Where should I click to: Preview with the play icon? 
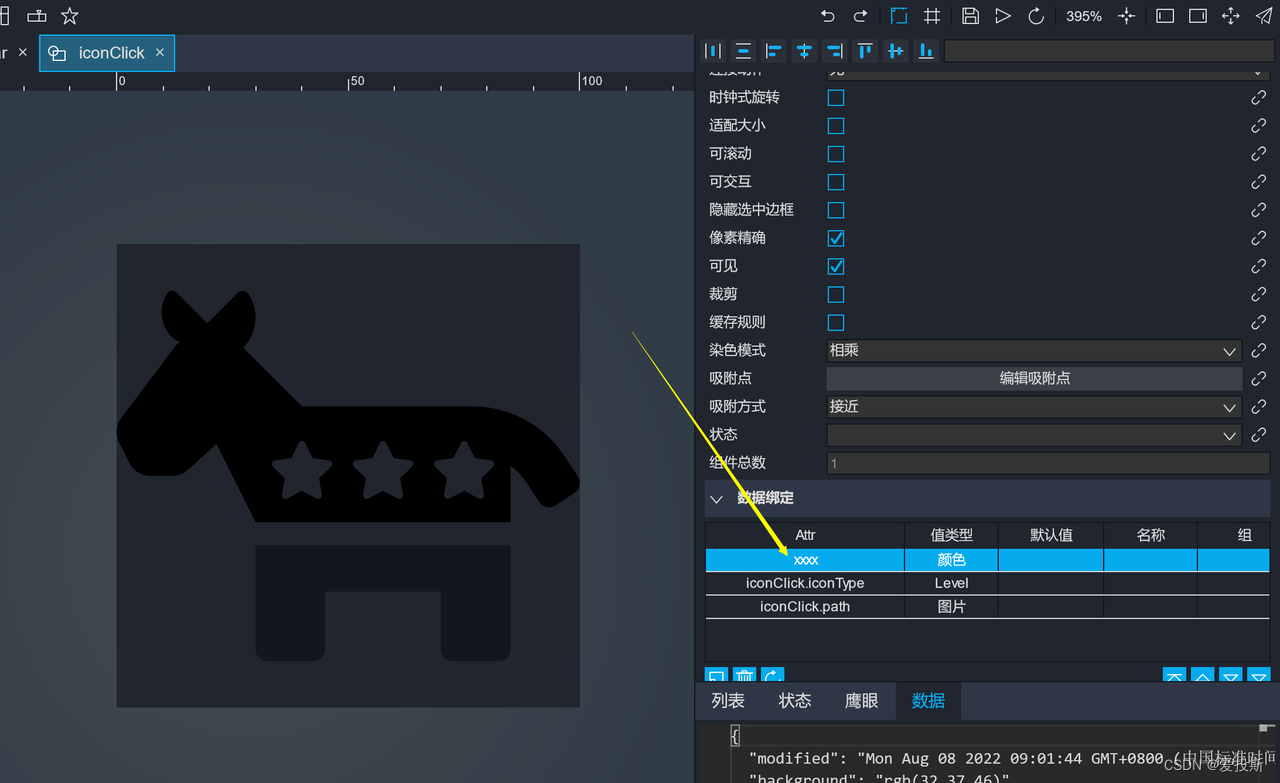click(x=1003, y=16)
